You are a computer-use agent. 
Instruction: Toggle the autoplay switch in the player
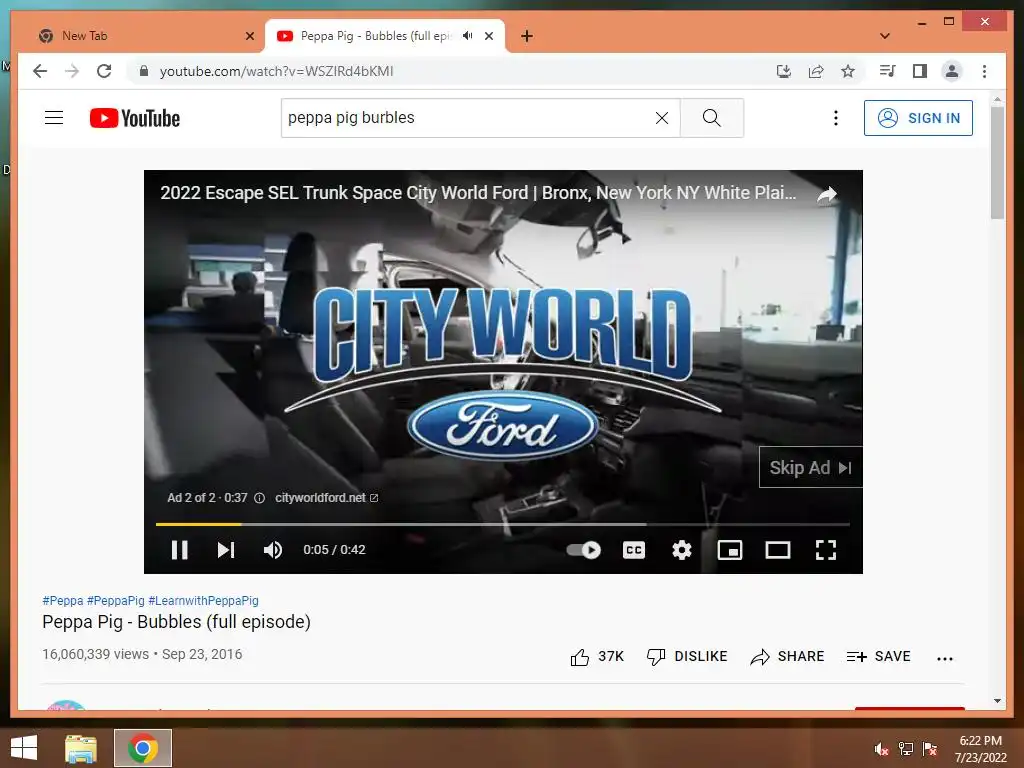[x=583, y=550]
